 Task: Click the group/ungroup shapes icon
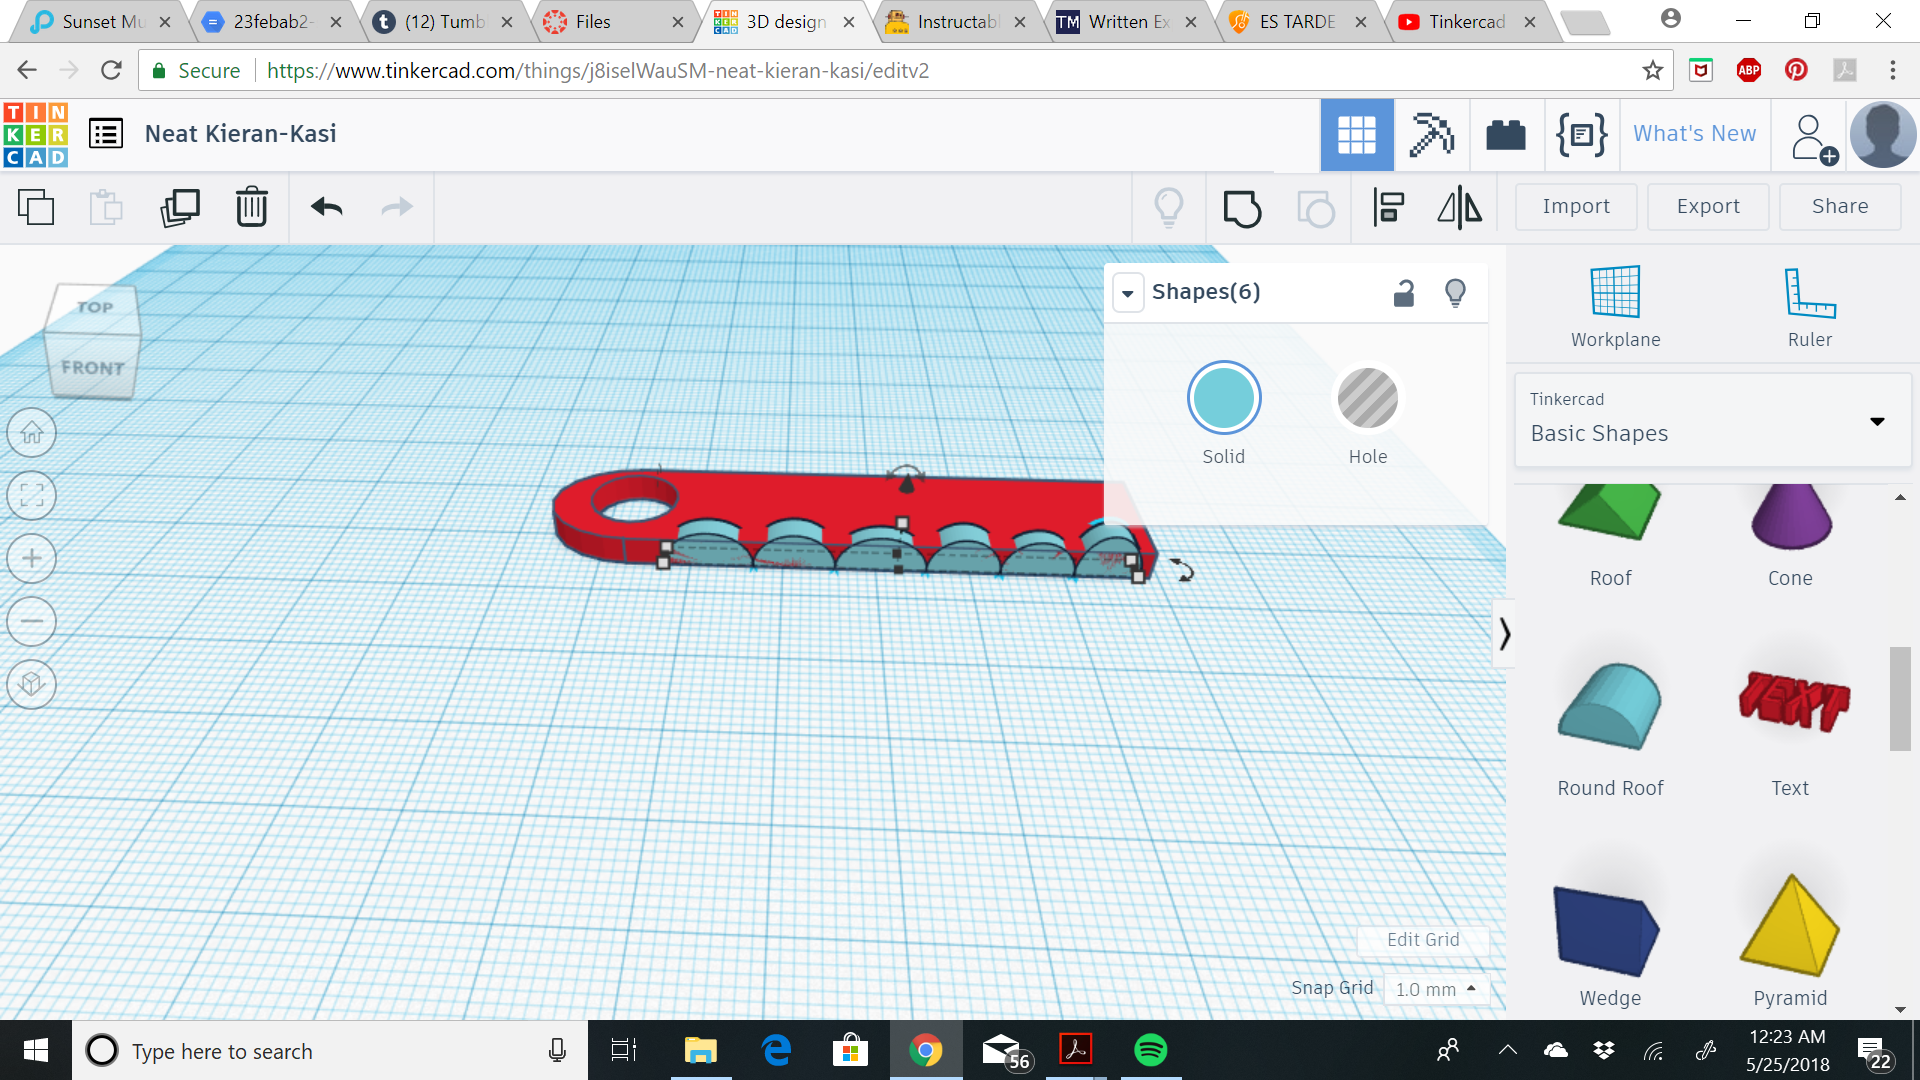tap(1241, 207)
